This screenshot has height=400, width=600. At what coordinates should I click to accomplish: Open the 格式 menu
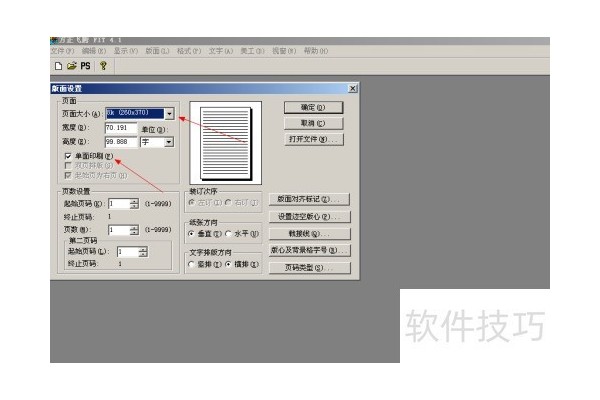click(189, 51)
